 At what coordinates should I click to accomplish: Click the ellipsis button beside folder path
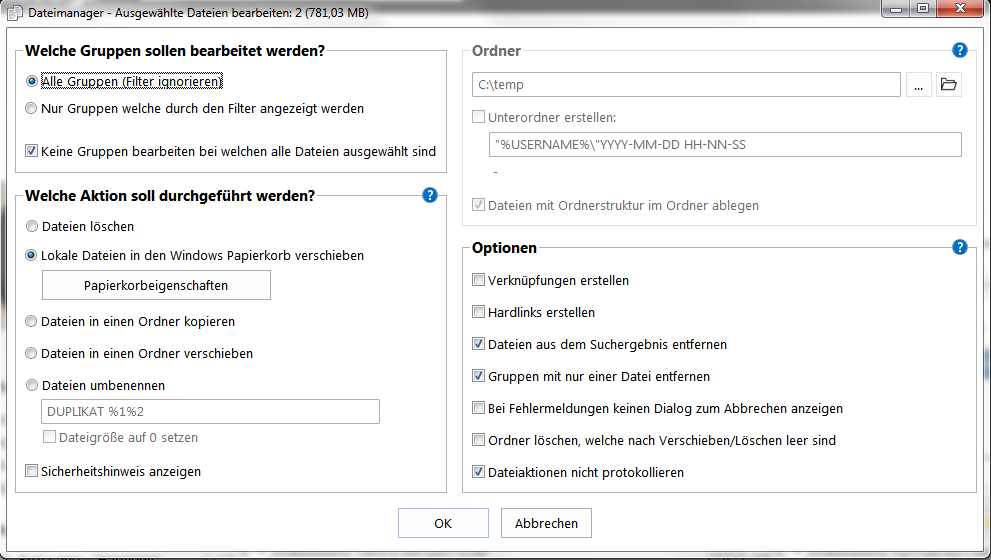919,85
